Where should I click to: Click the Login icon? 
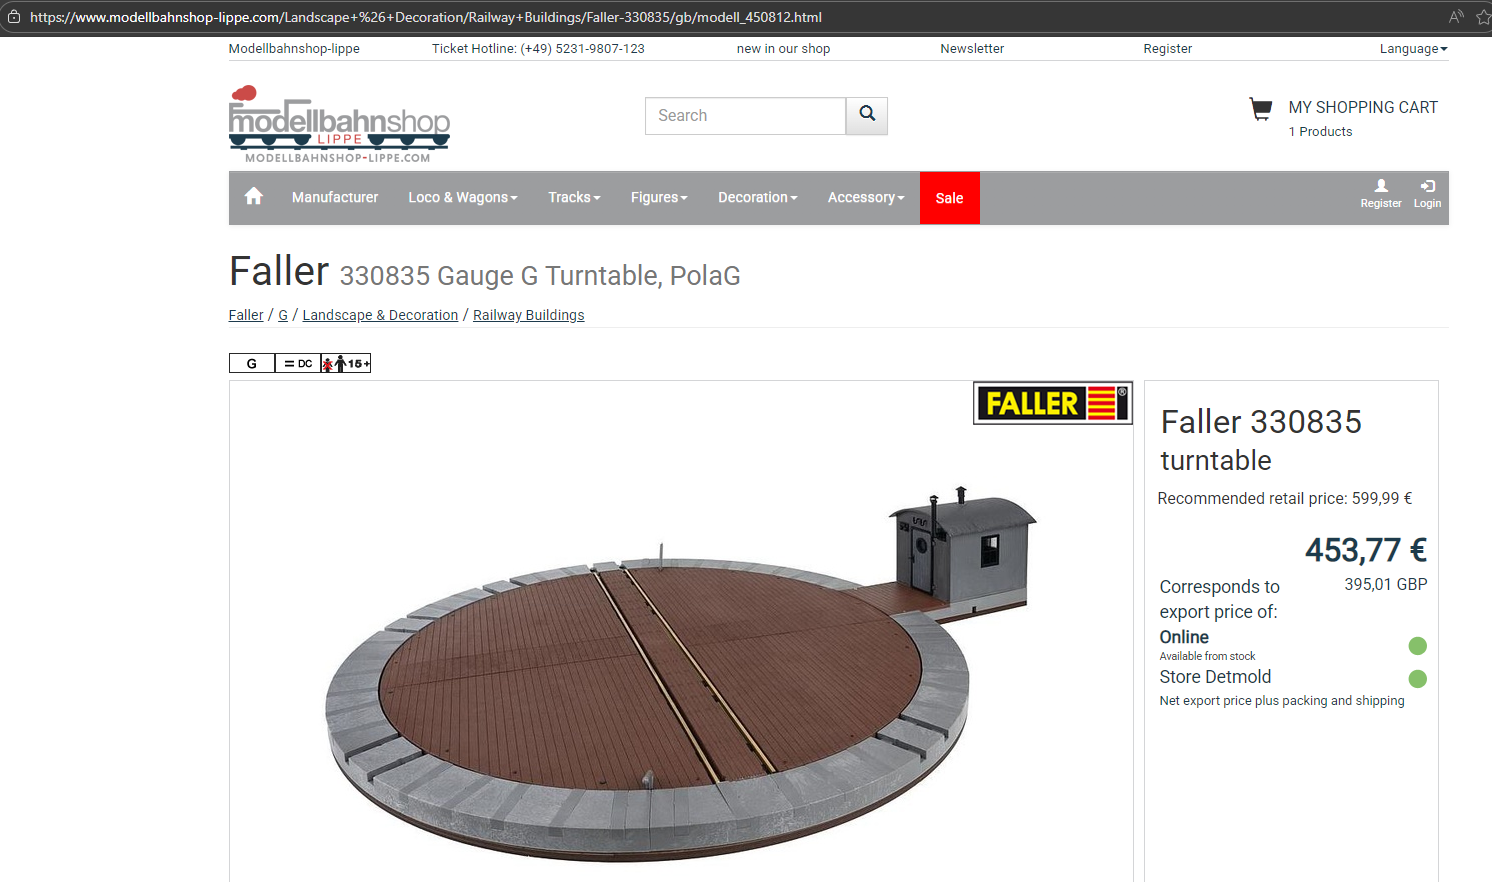coord(1427,193)
